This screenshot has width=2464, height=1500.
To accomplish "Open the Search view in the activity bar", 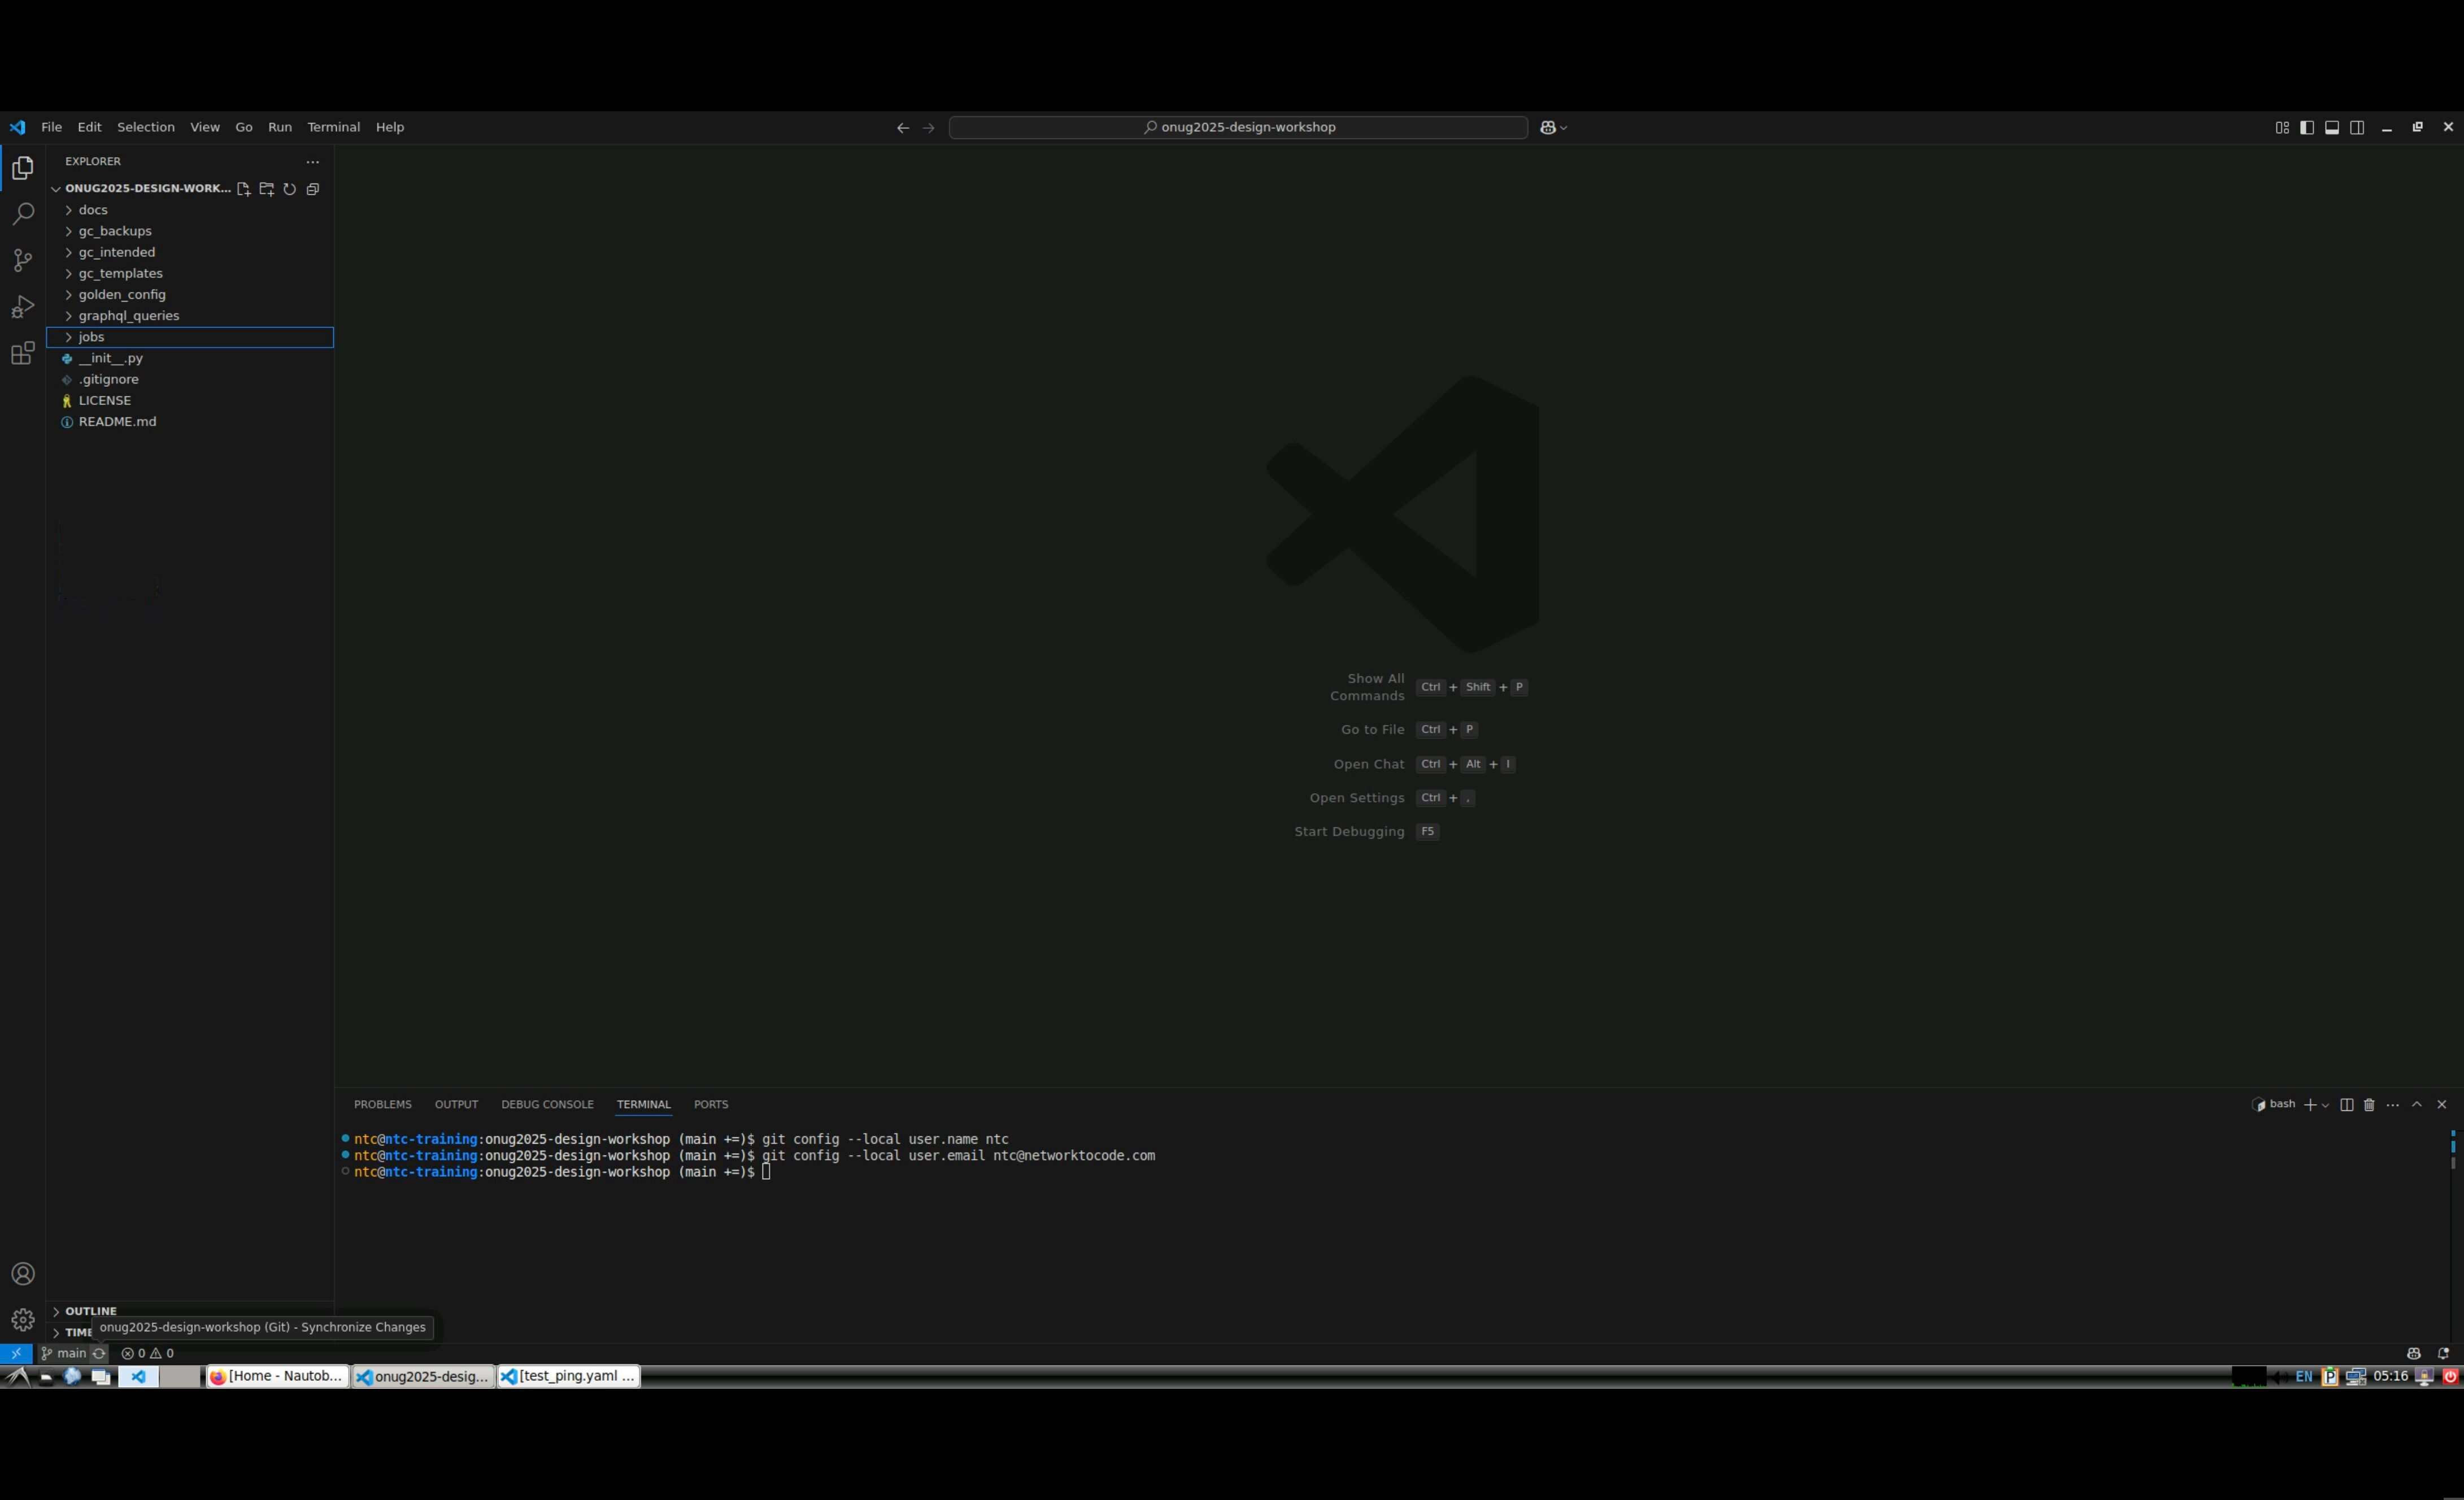I will tap(22, 214).
